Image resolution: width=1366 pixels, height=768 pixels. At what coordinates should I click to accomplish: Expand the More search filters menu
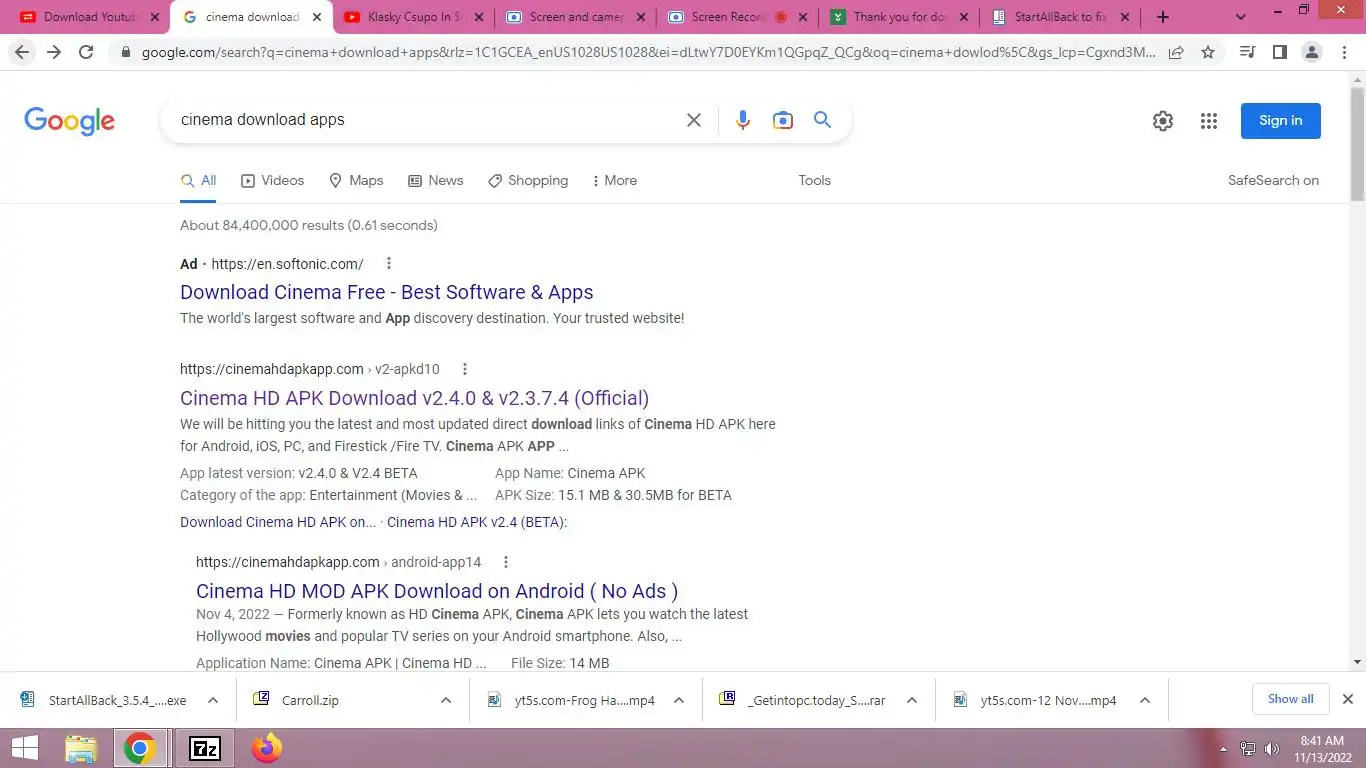(x=614, y=181)
